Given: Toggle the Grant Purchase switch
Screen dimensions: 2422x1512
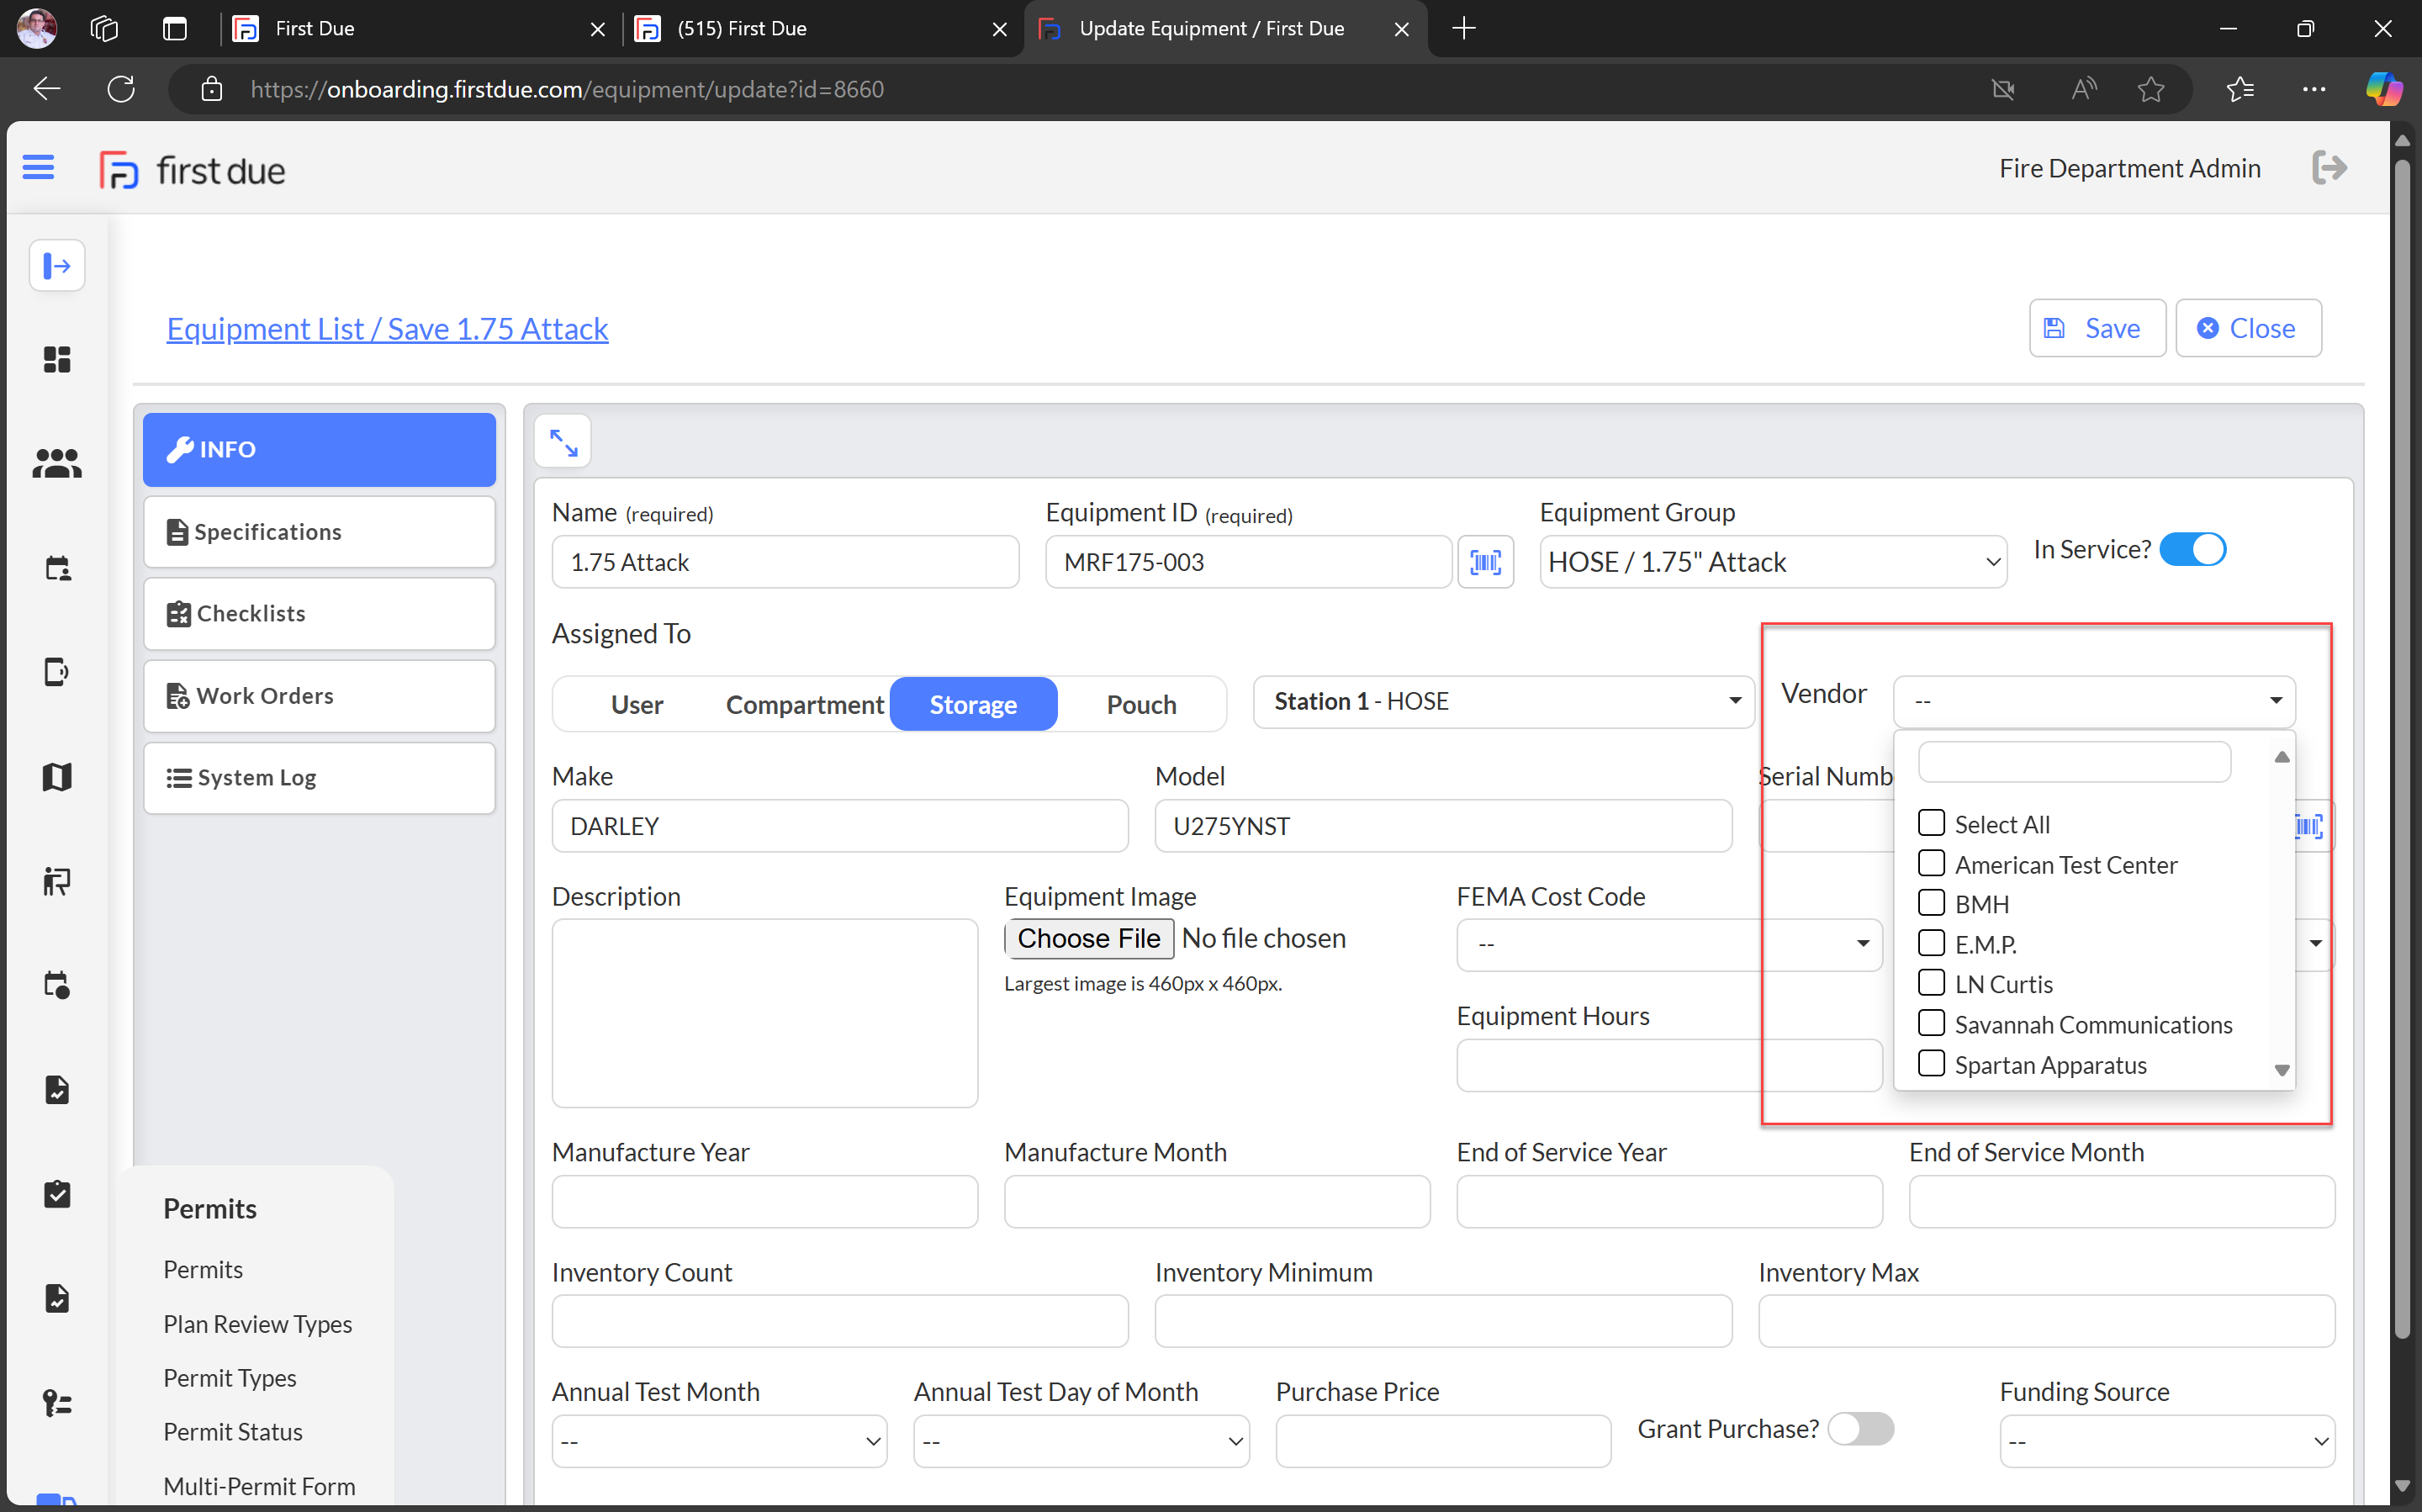Looking at the screenshot, I should pos(1861,1429).
